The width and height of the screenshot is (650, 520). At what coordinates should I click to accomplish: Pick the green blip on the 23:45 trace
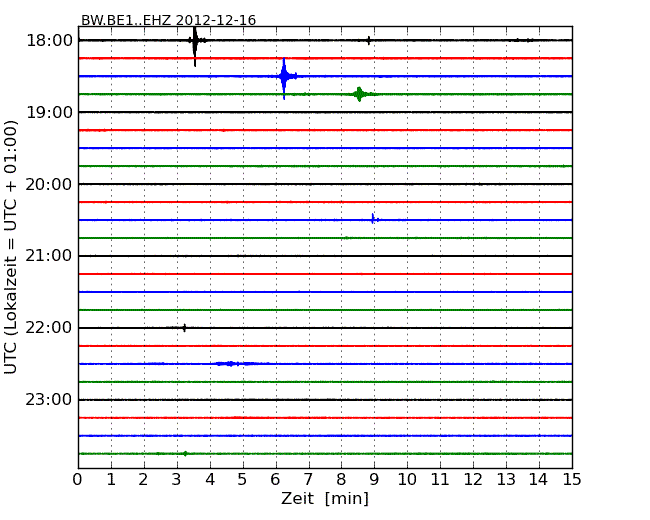click(x=185, y=454)
